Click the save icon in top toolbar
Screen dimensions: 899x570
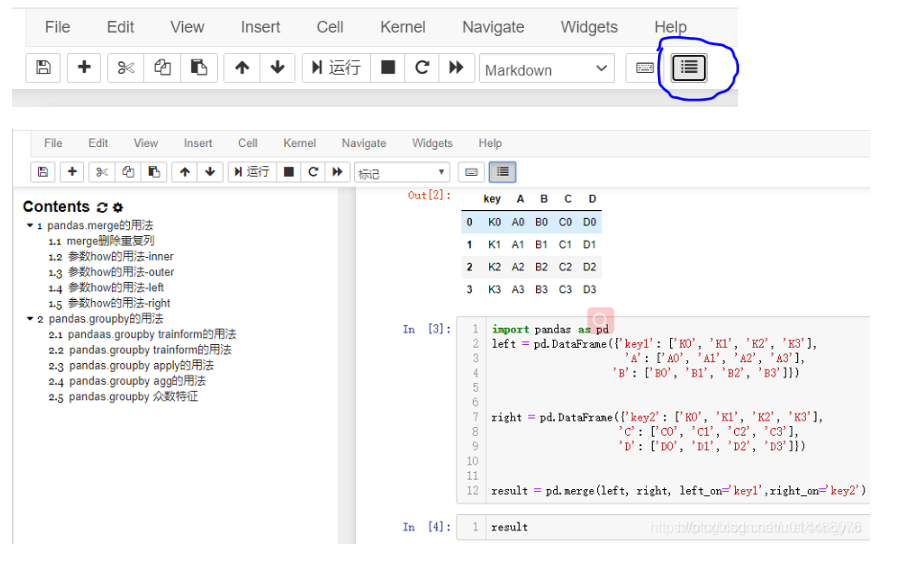tap(43, 68)
